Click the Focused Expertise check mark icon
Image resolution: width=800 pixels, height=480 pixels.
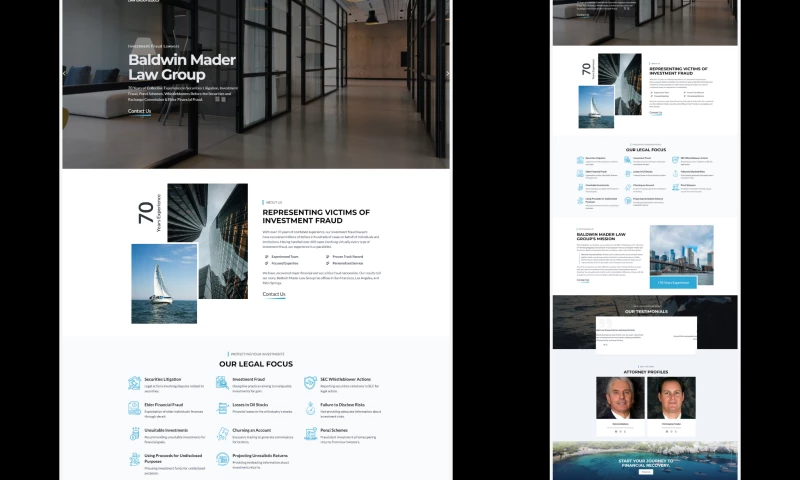point(266,263)
